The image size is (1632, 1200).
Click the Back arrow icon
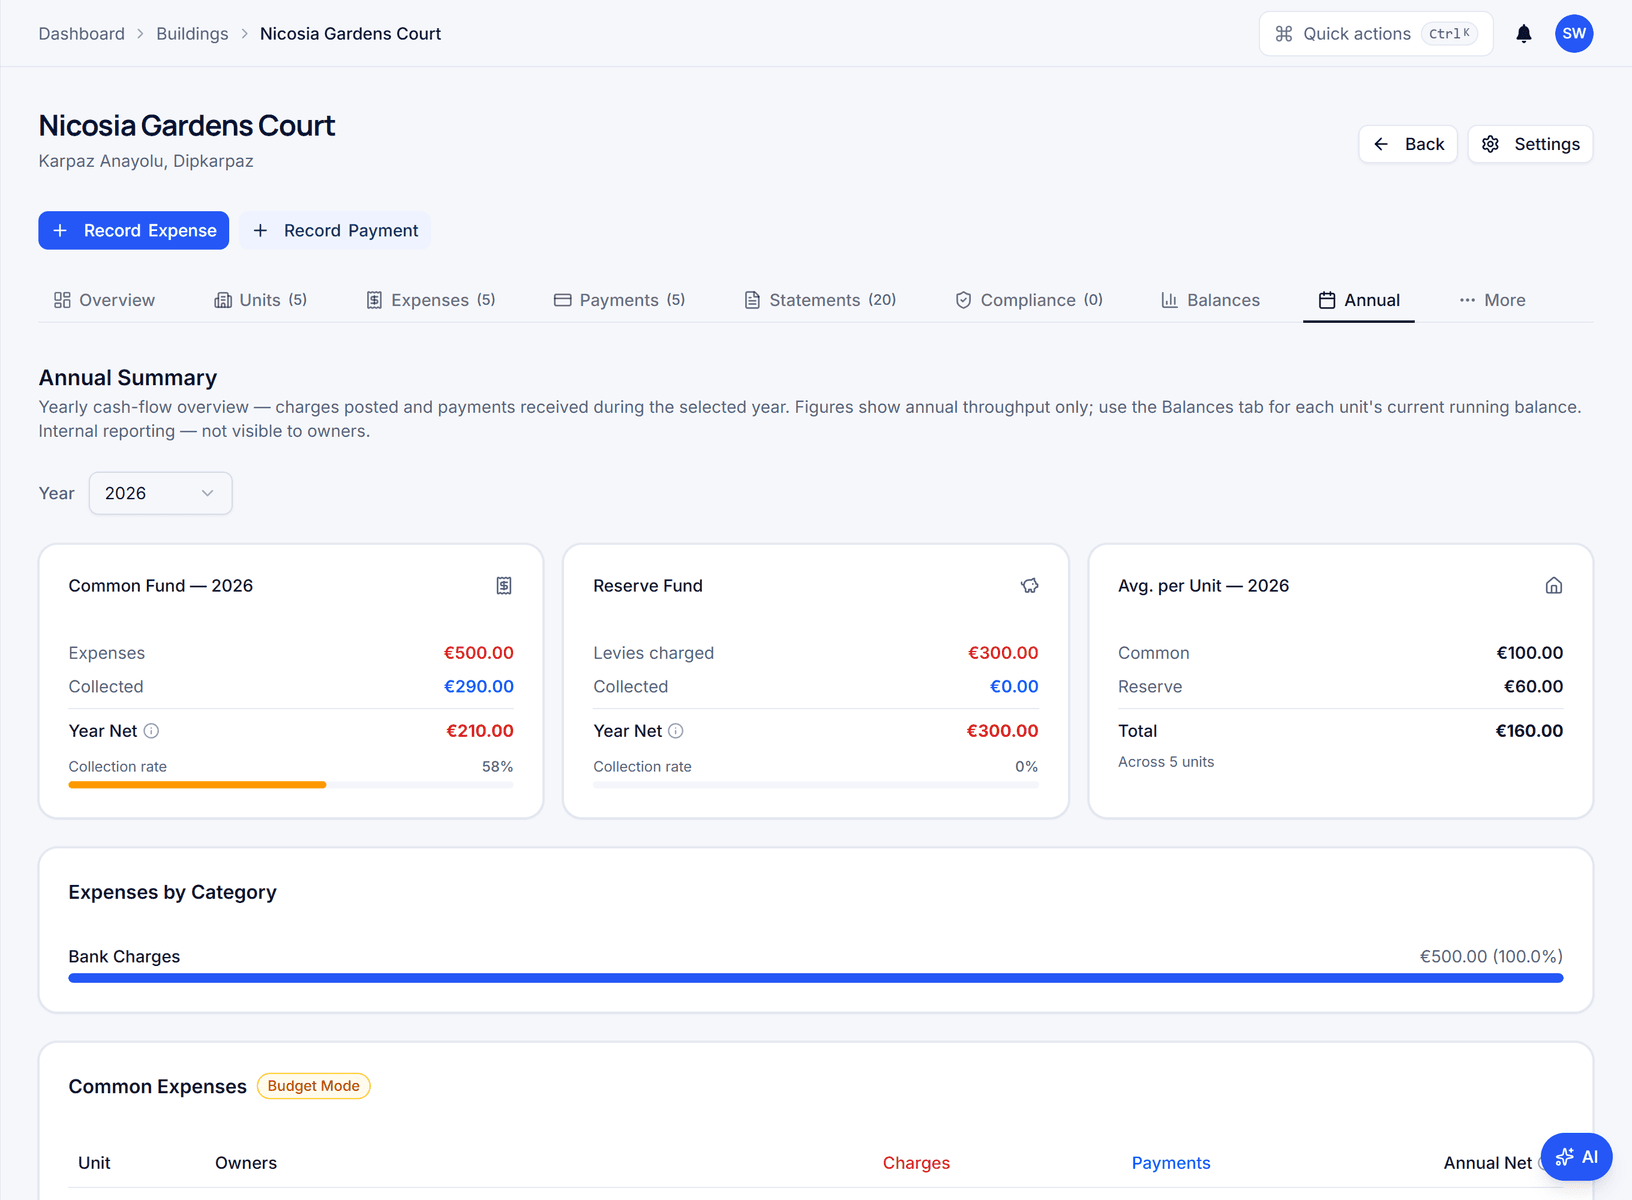1381,144
